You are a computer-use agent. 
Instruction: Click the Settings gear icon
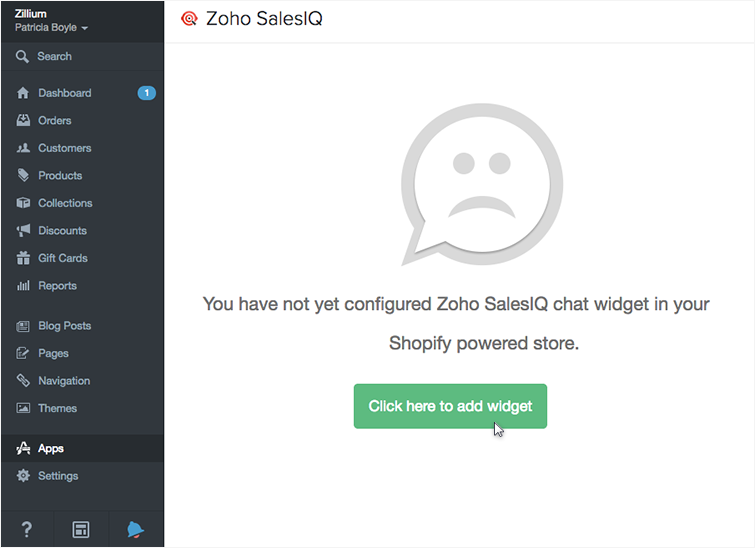23,476
